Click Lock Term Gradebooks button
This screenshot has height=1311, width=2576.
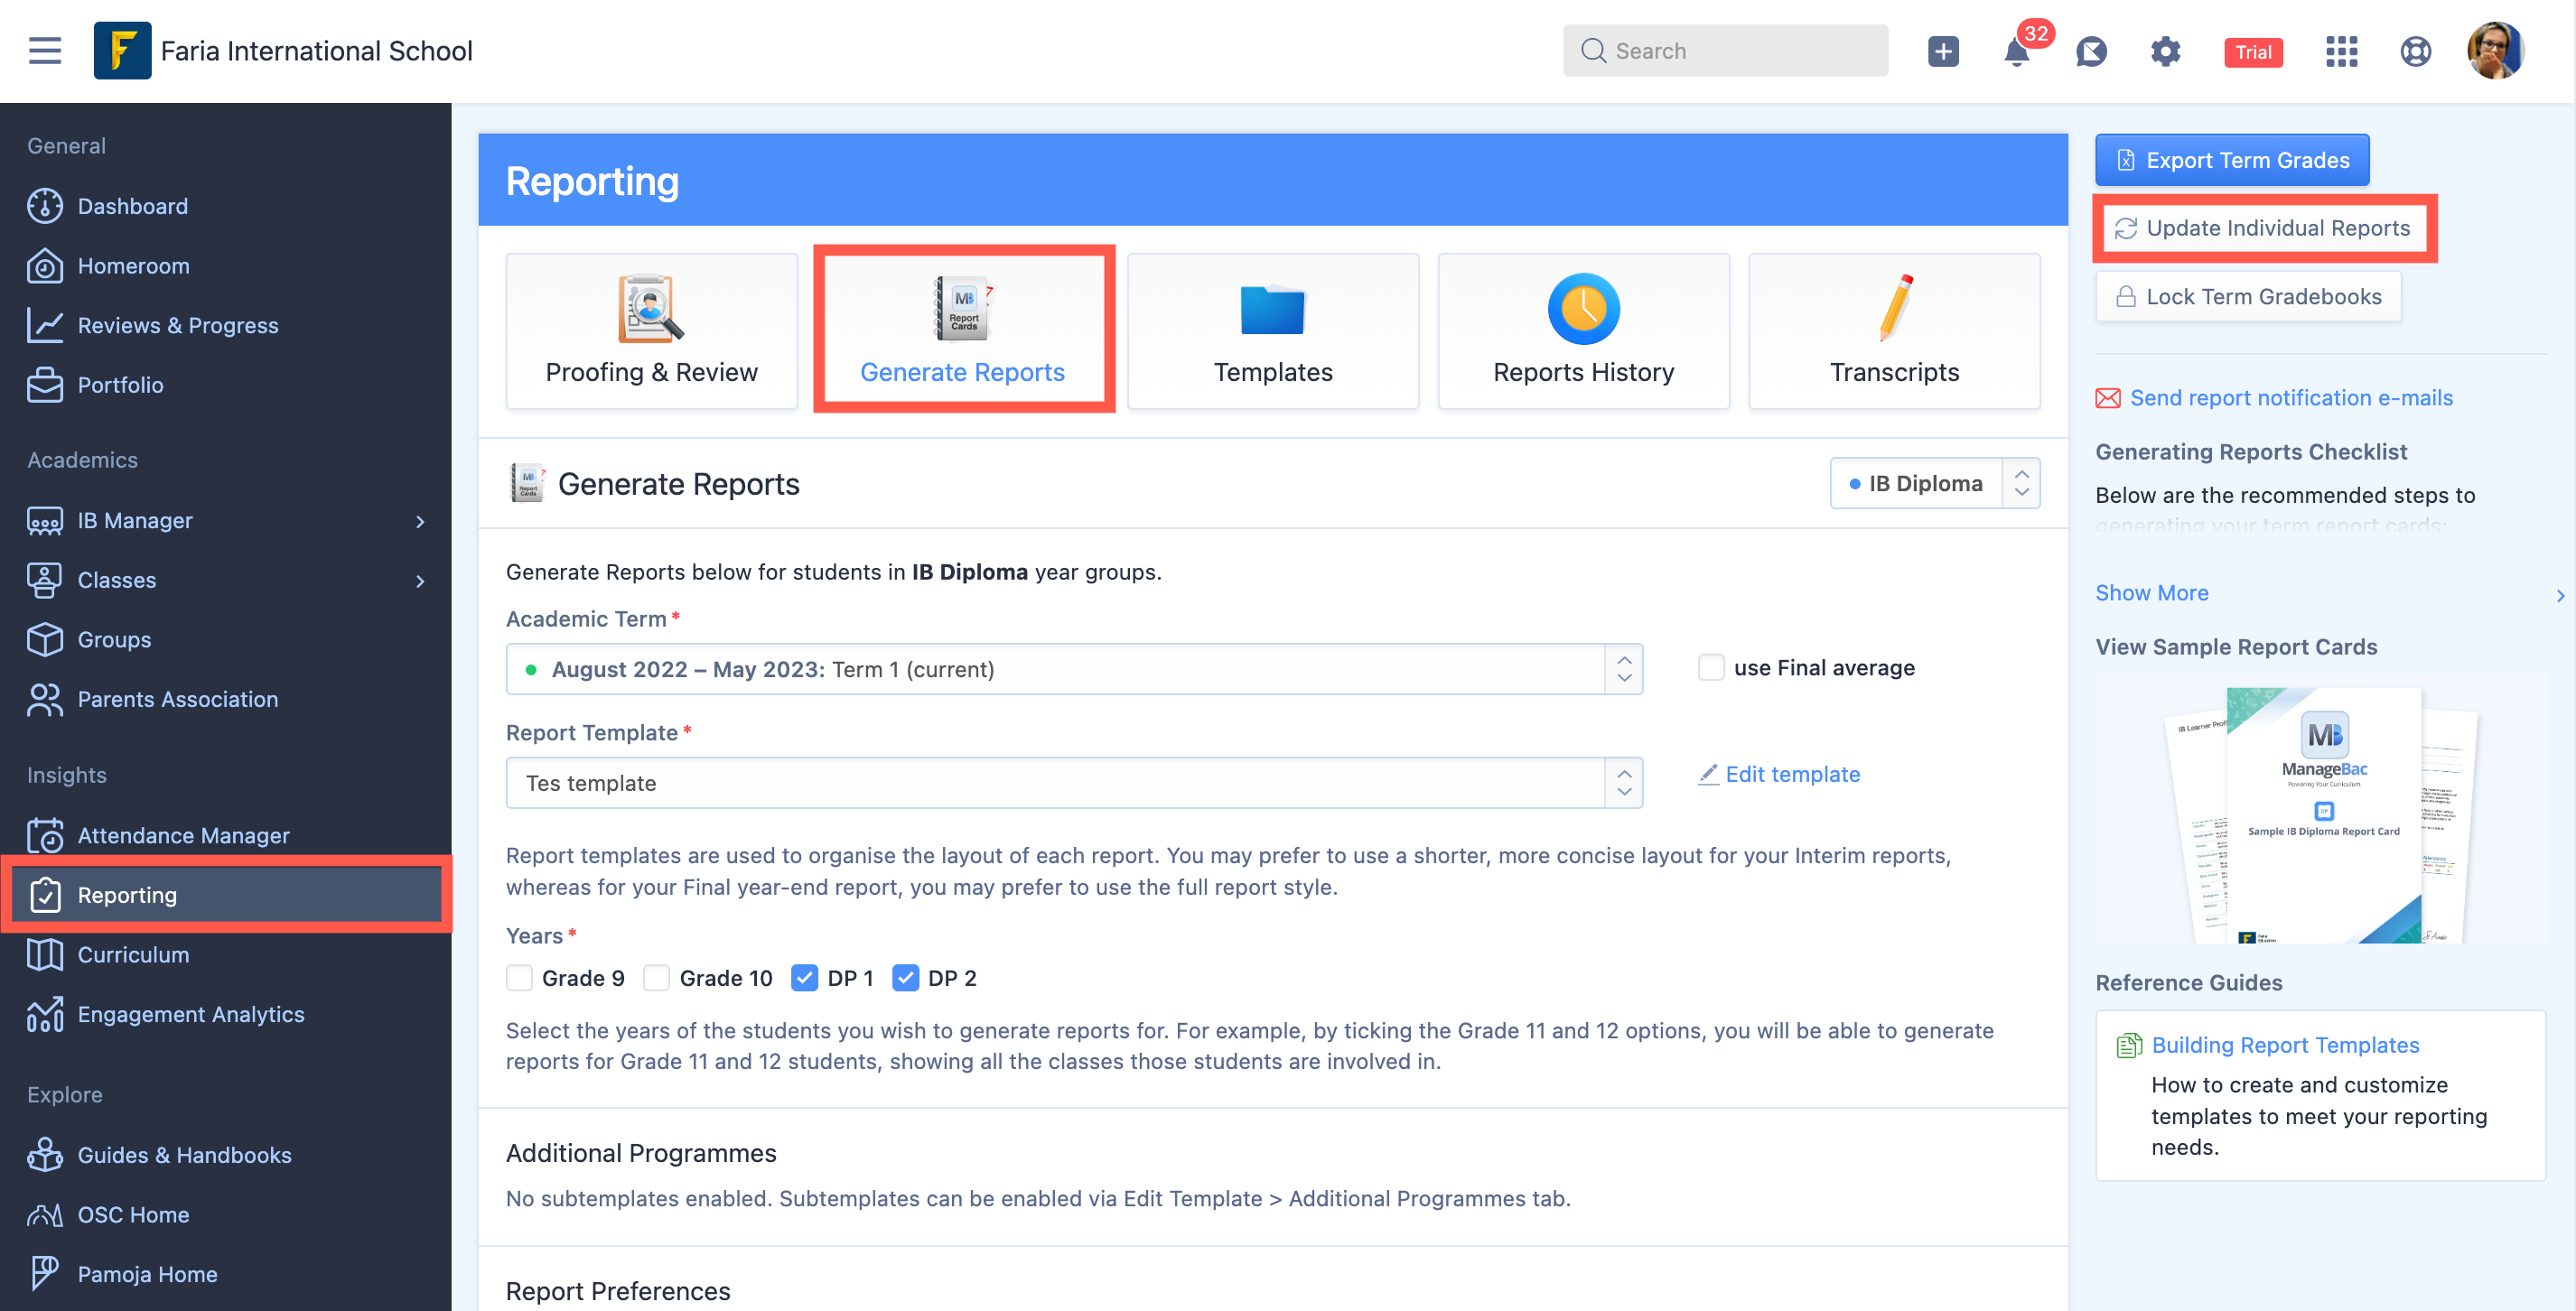click(2248, 297)
